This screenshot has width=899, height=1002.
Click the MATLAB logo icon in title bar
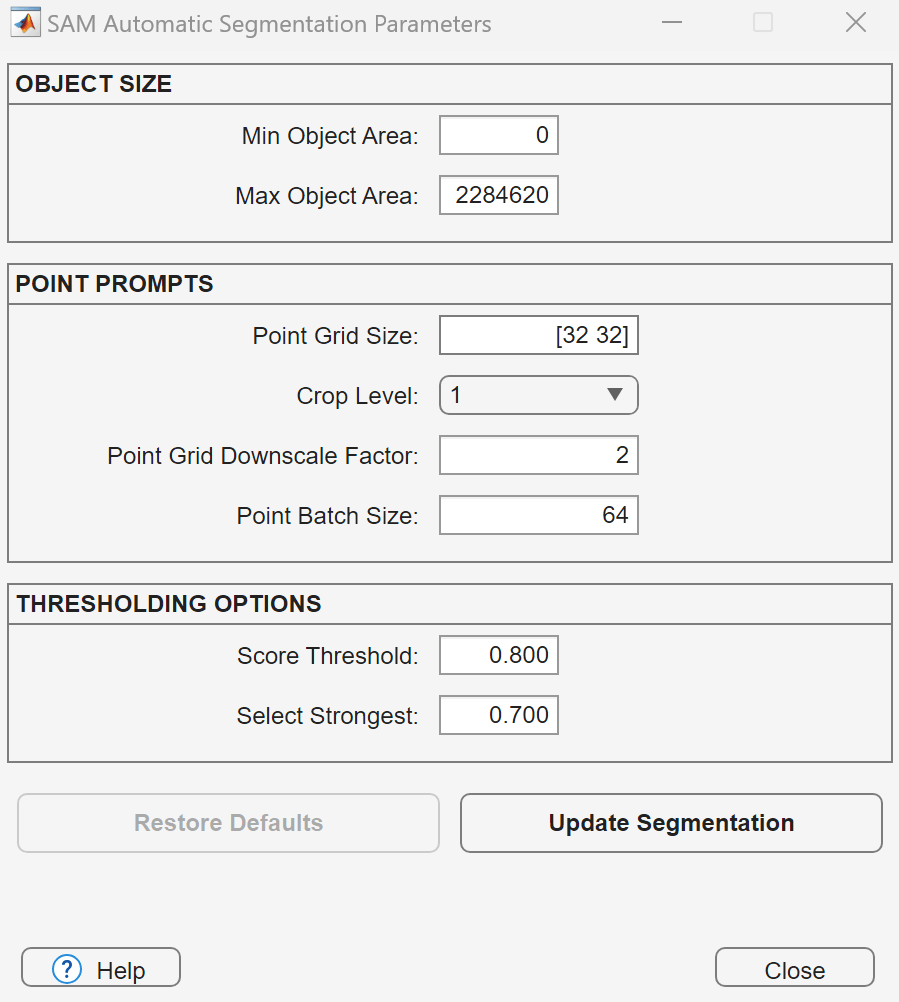tap(25, 23)
